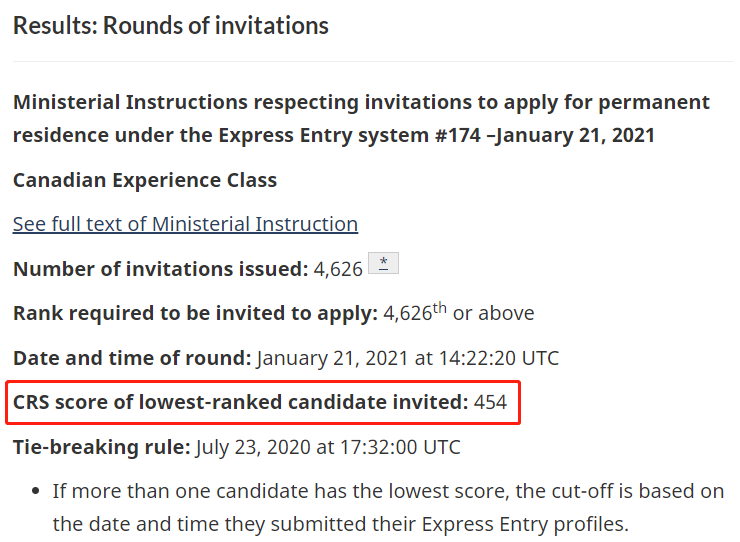Click the 4,626 invitations issued value
Screen dimensions: 740x542
338,269
